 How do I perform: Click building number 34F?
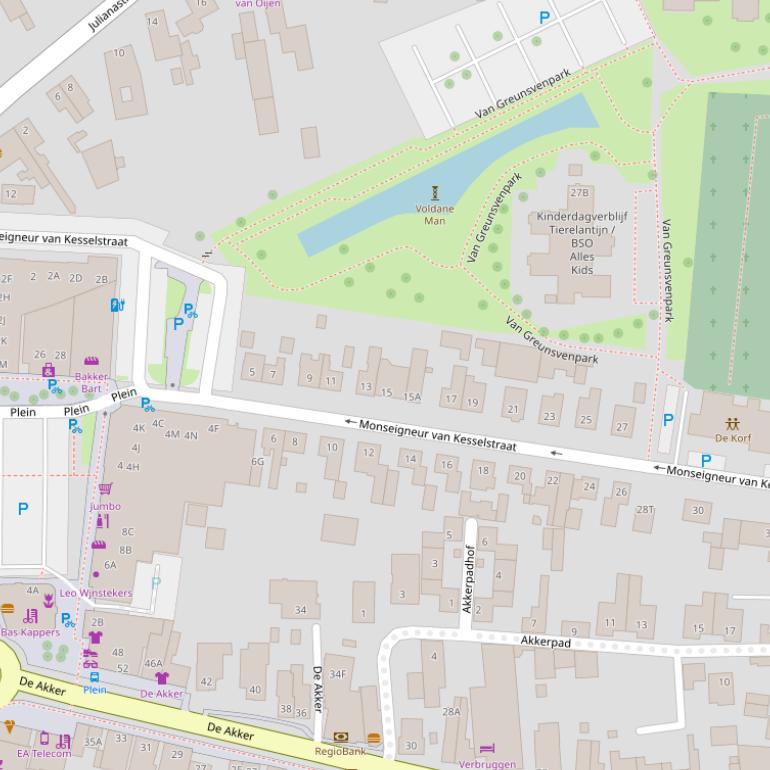click(337, 674)
